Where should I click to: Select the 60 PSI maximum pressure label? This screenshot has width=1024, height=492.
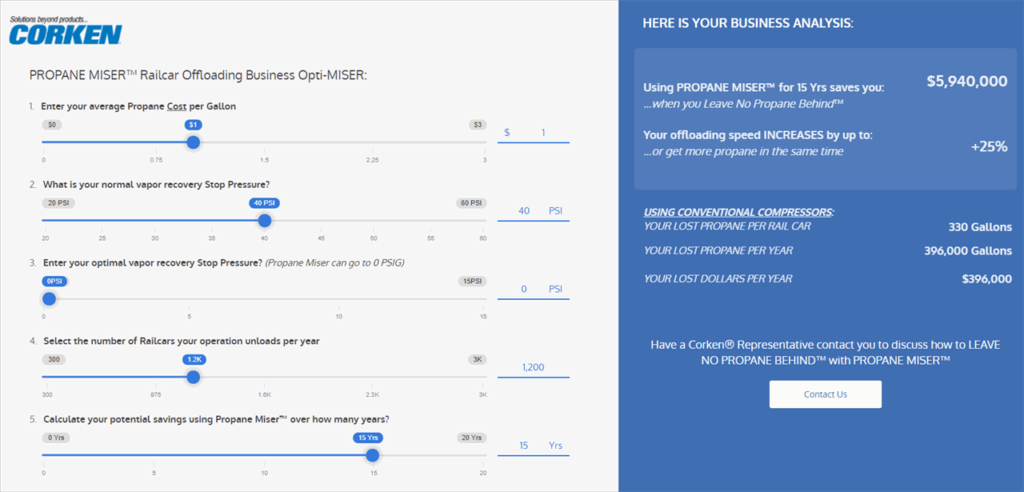(470, 203)
